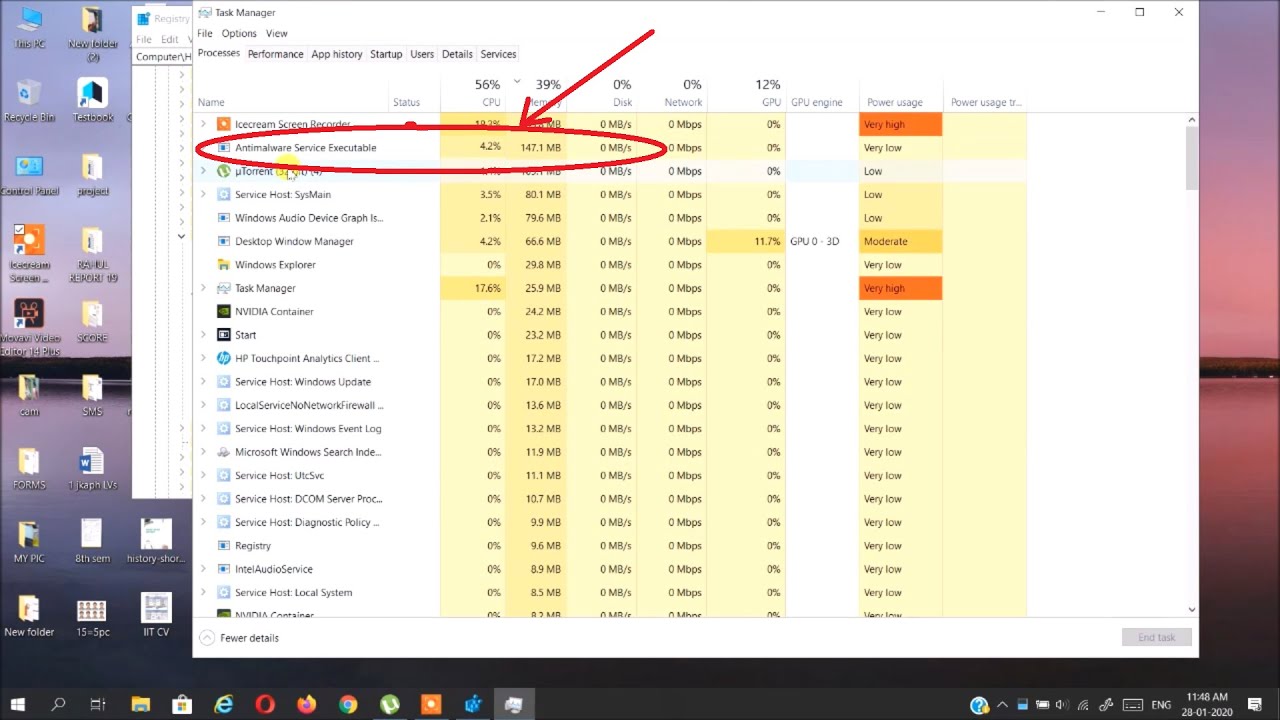The height and width of the screenshot is (720, 1280).
Task: Click the Start process icon in the list
Action: click(224, 335)
